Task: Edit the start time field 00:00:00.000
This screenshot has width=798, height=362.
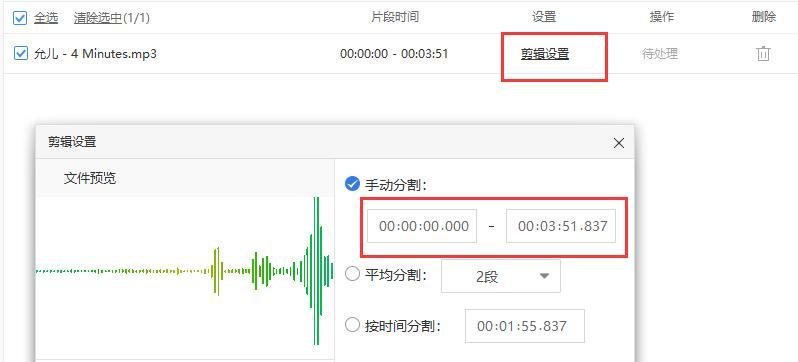Action: (x=422, y=226)
